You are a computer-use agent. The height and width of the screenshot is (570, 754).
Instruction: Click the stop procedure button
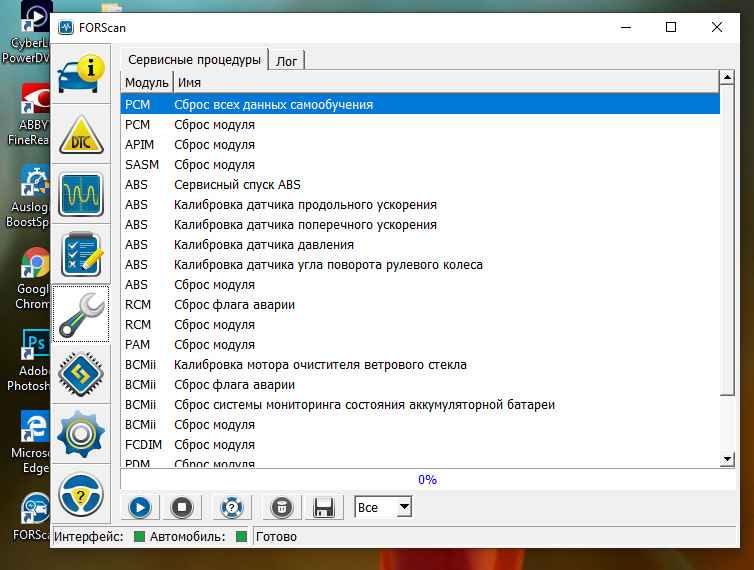(182, 507)
